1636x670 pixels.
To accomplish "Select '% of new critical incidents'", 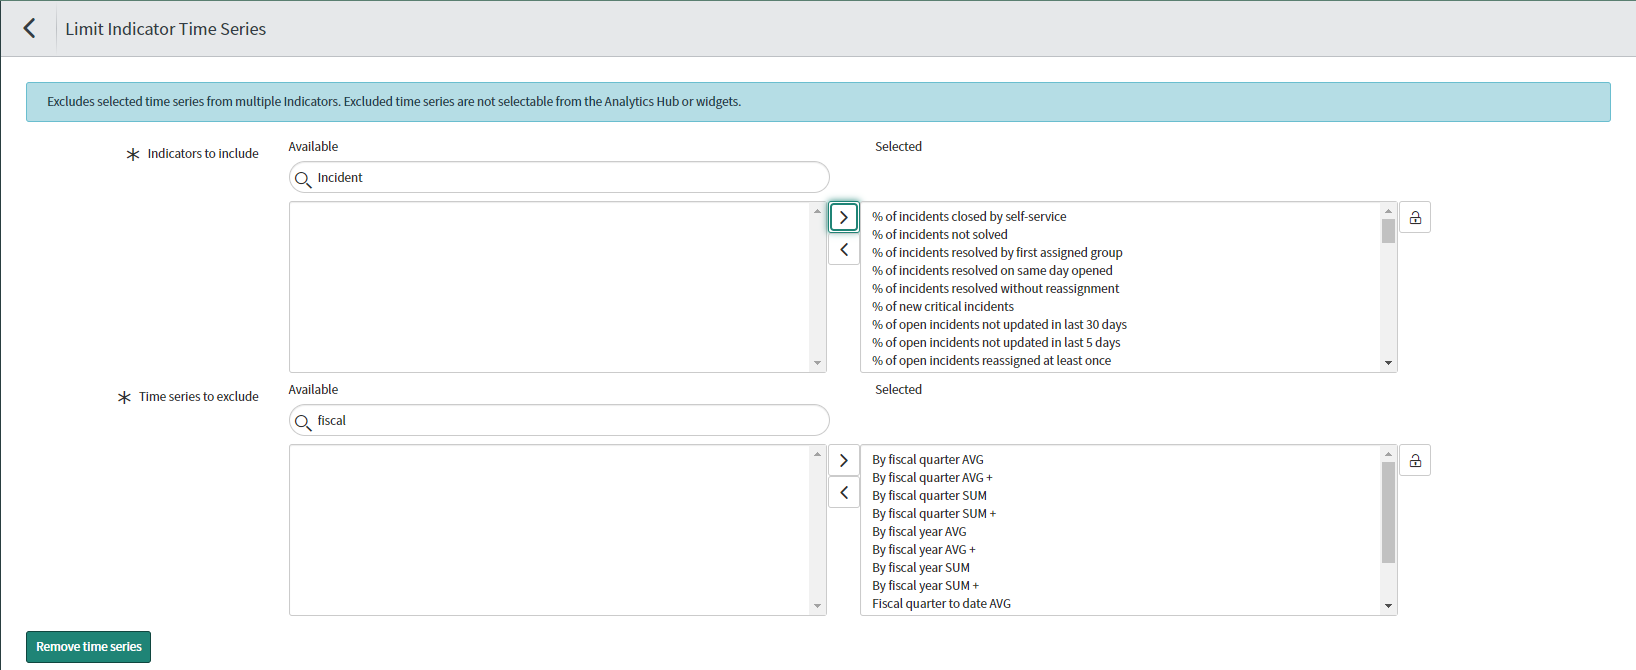I will click(x=943, y=307).
